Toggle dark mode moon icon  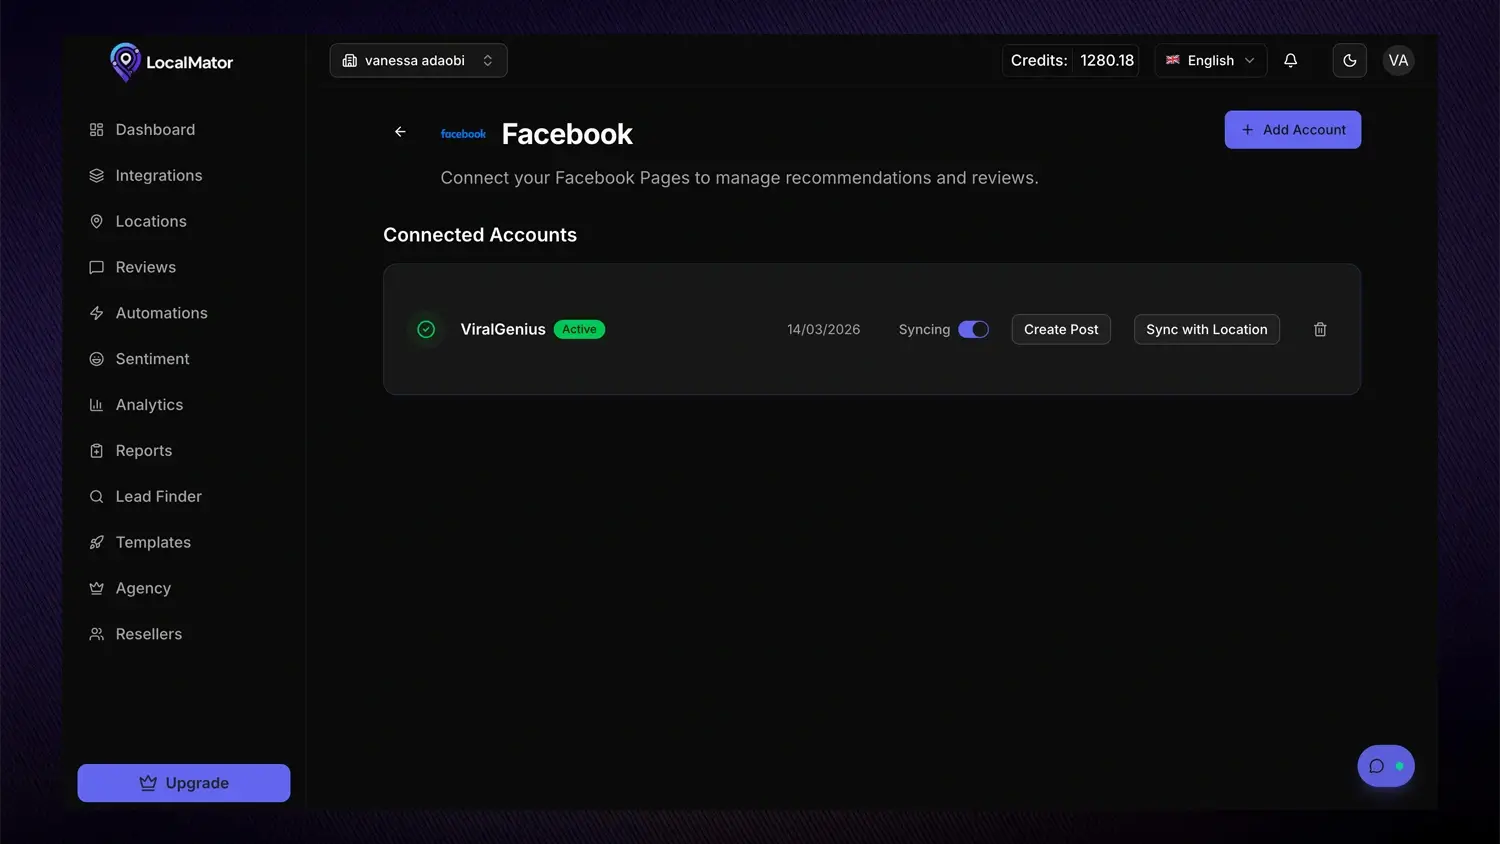point(1349,61)
